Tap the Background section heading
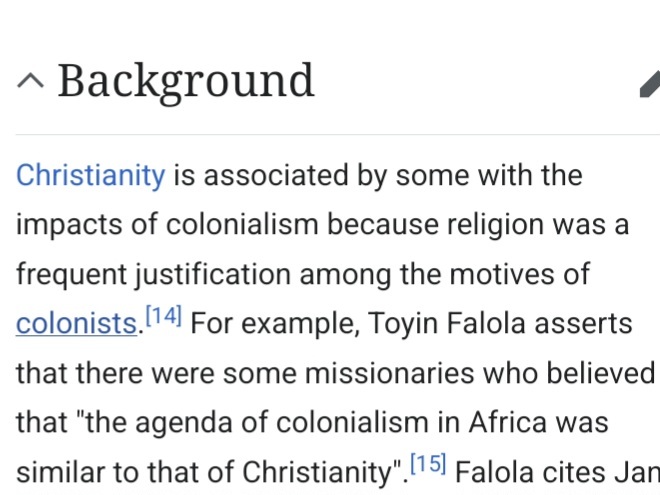This screenshot has height=495, width=660. (x=185, y=80)
